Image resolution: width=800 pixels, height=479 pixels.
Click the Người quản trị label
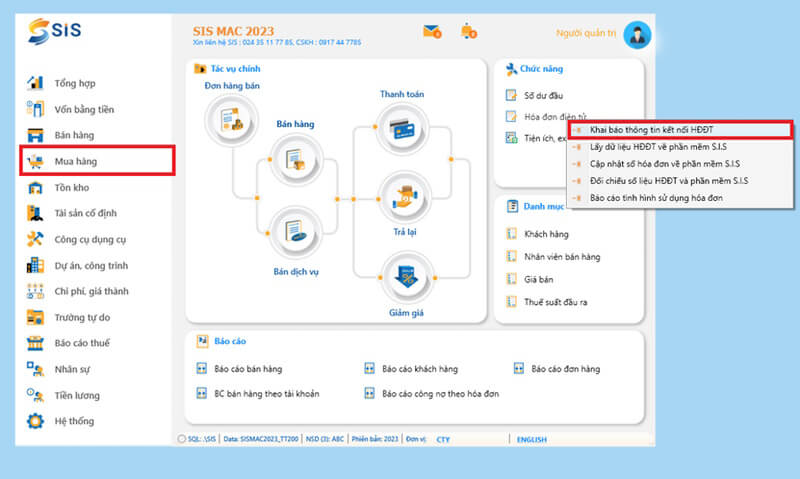point(586,33)
